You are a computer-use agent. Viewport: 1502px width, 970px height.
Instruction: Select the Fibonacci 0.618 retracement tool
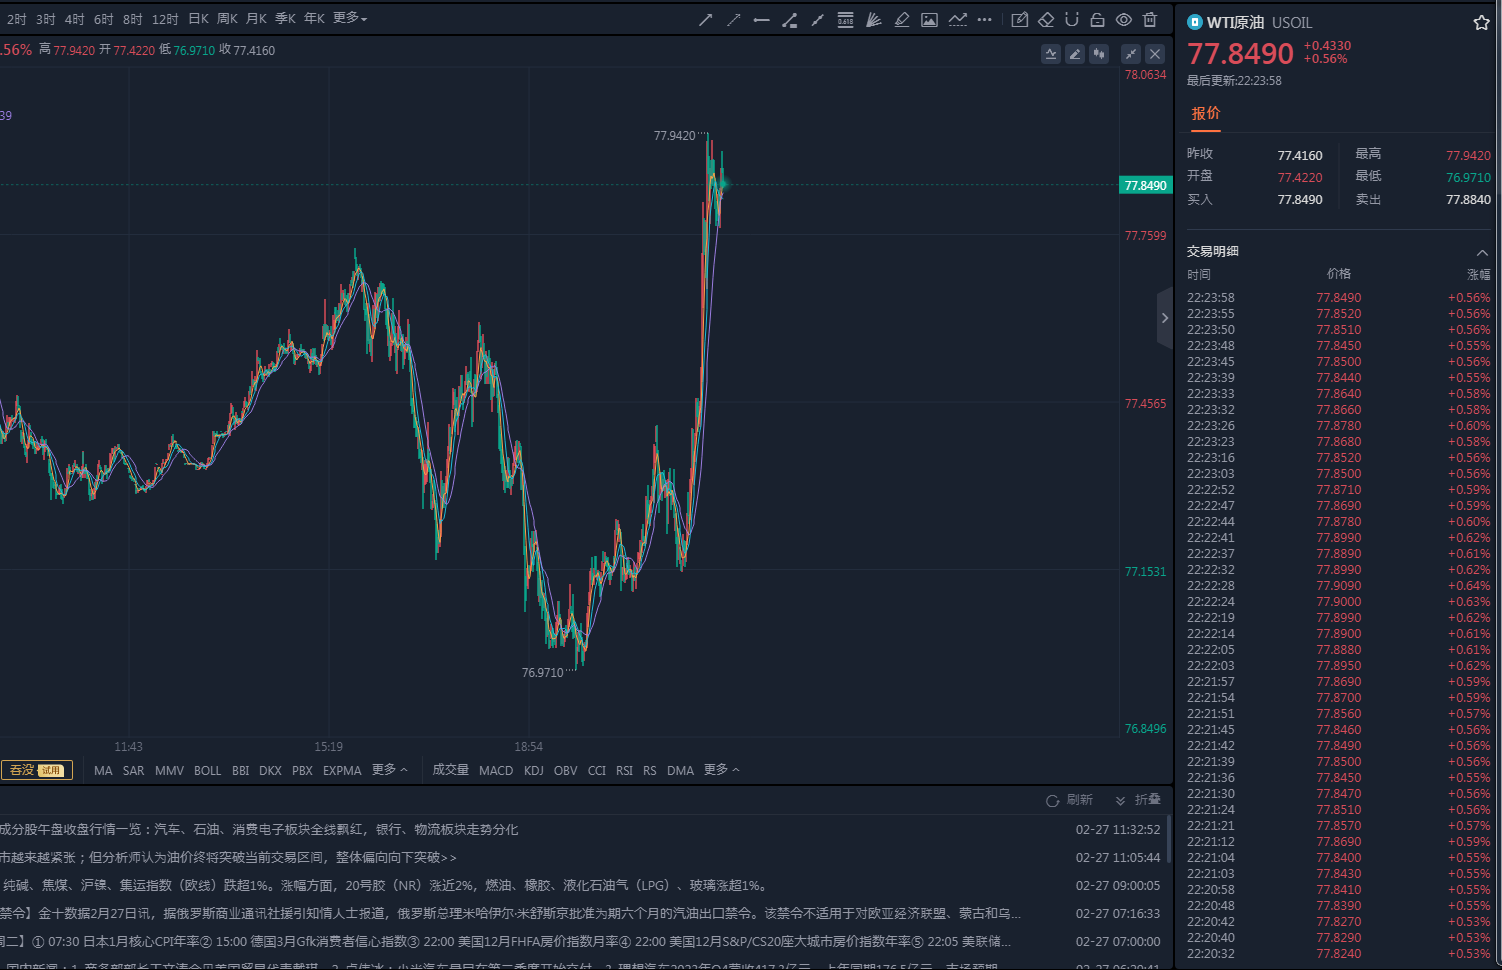click(x=845, y=20)
